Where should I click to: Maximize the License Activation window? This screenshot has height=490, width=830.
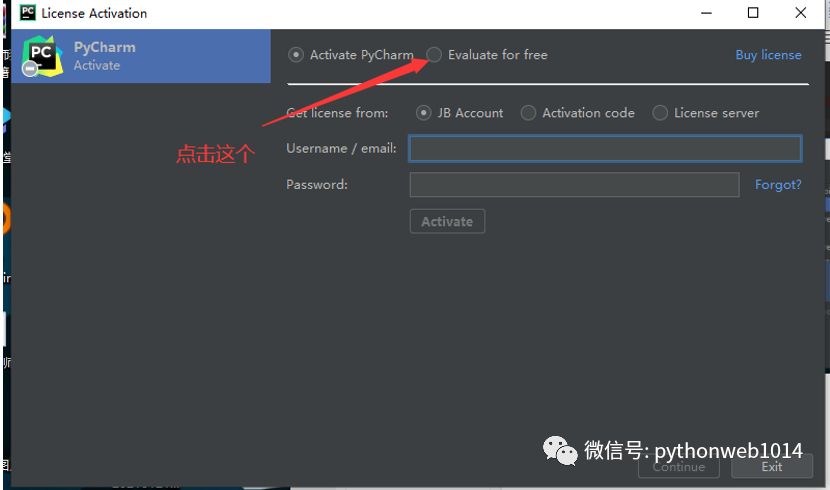click(753, 13)
